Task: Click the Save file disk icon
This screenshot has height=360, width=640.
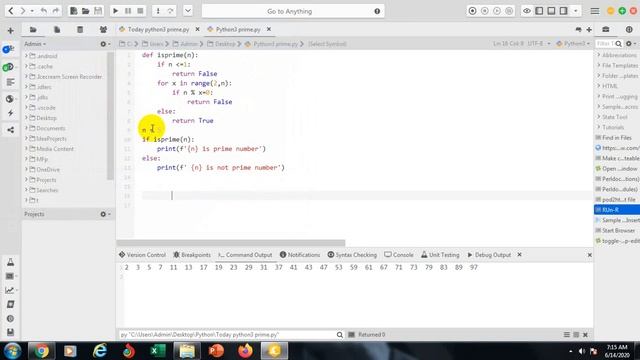Action: coord(98,11)
